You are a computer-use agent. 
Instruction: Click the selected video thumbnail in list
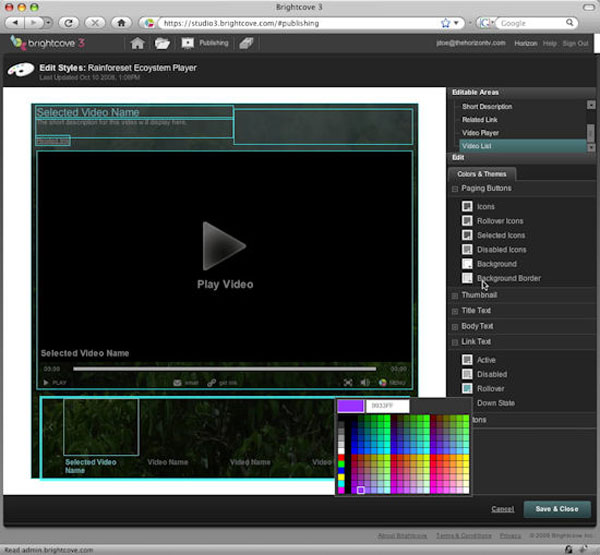pyautogui.click(x=101, y=427)
